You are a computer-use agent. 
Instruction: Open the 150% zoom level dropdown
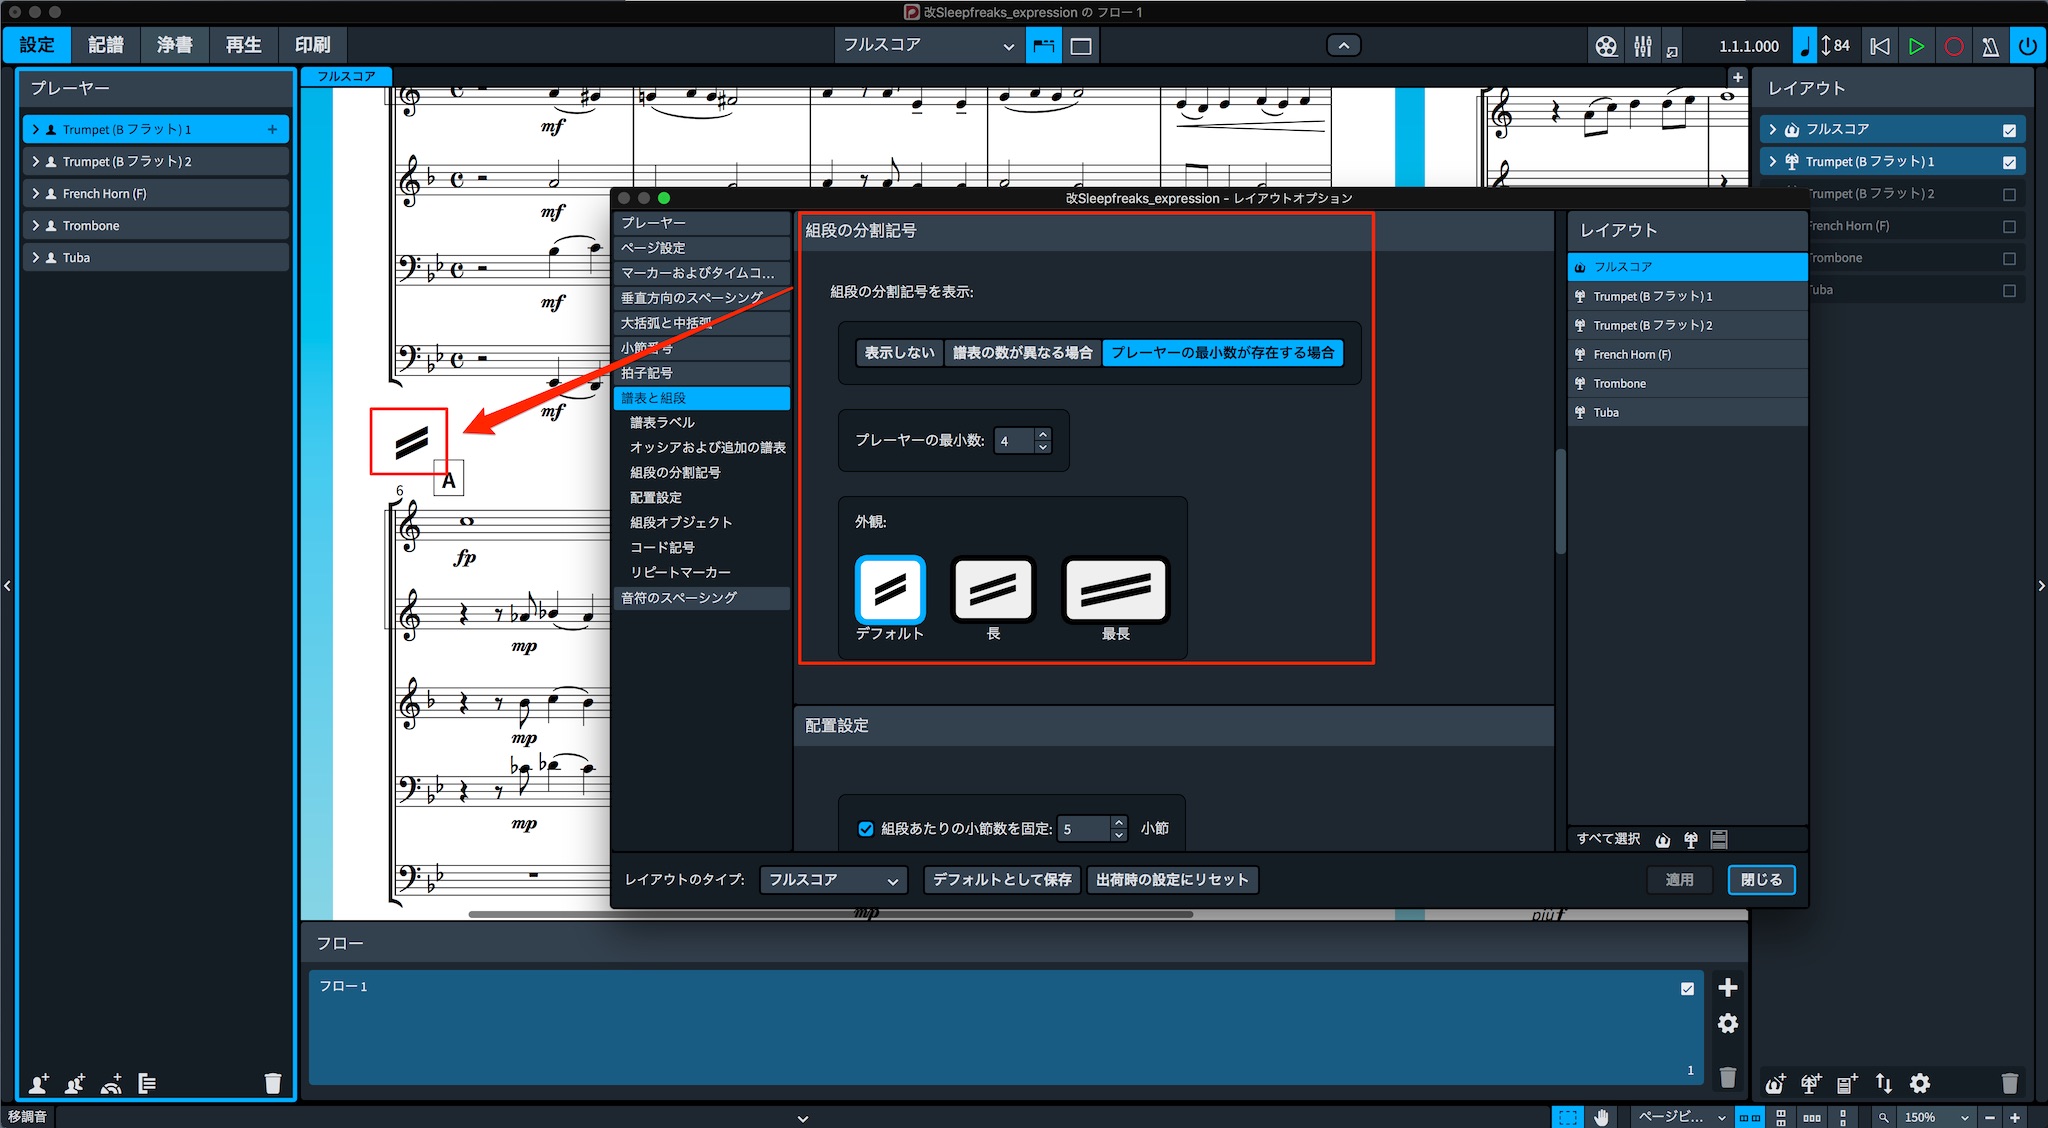1936,1117
